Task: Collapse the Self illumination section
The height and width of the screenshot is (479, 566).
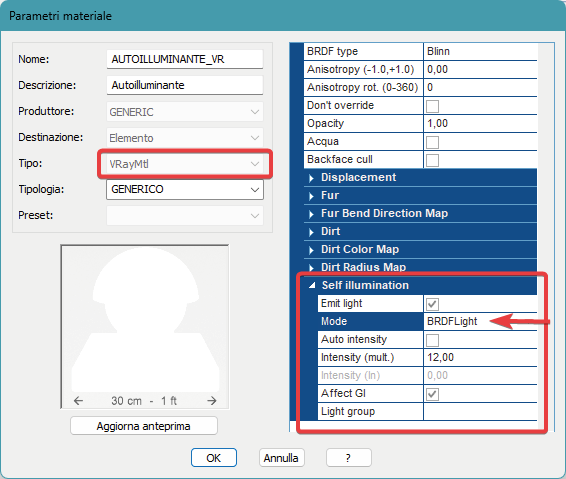Action: coord(312,286)
